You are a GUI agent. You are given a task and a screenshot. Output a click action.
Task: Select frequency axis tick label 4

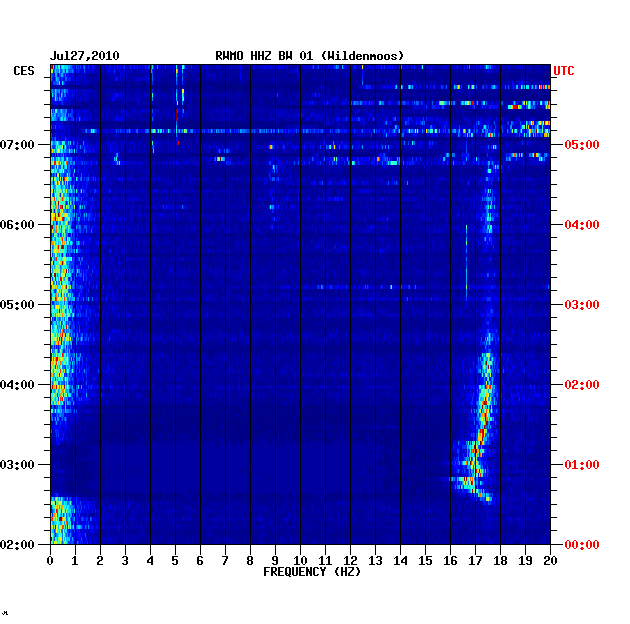pos(150,561)
